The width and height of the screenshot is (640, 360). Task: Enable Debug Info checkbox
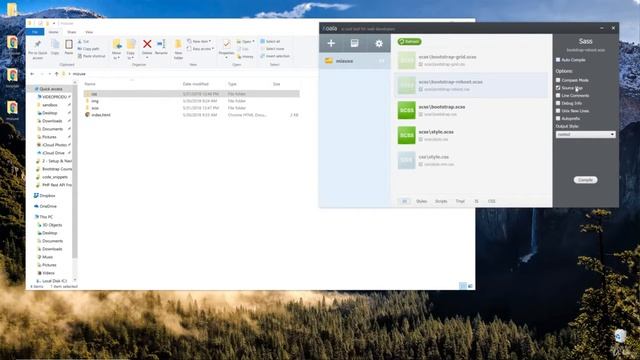[x=558, y=103]
